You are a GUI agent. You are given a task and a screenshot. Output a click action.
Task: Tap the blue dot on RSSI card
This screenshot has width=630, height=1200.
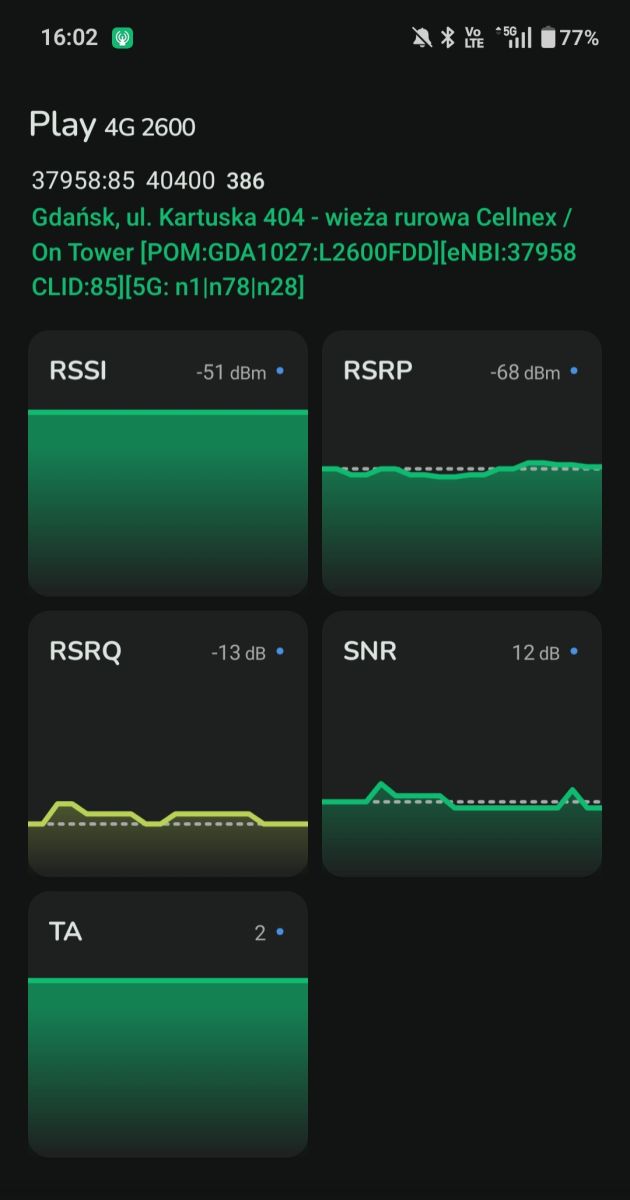(x=280, y=371)
